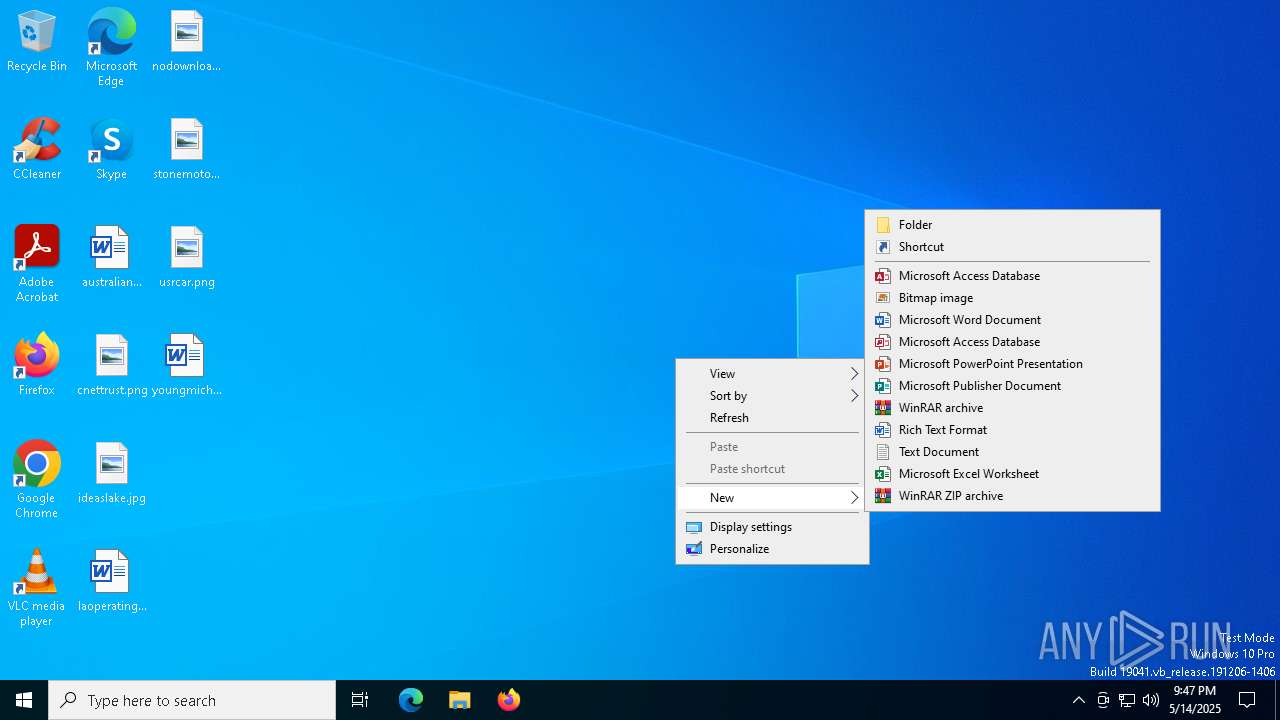The image size is (1280, 720).
Task: Select the laoperating... Word document icon
Action: (111, 582)
